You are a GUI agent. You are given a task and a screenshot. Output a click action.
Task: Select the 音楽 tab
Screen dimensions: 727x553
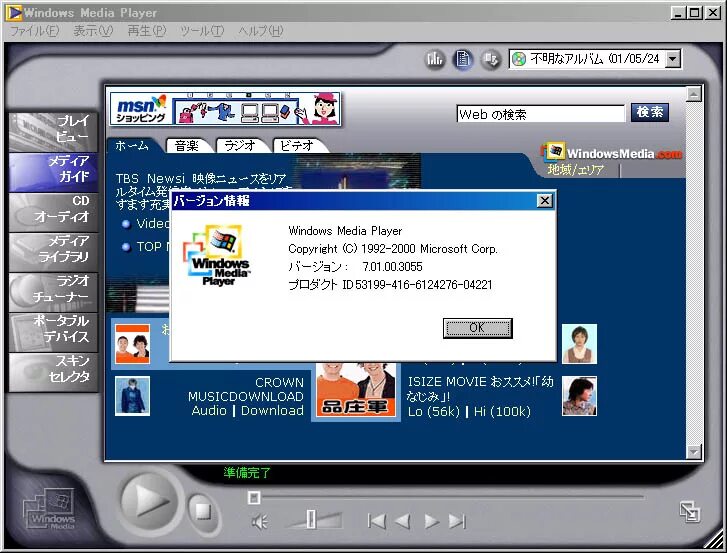187,146
